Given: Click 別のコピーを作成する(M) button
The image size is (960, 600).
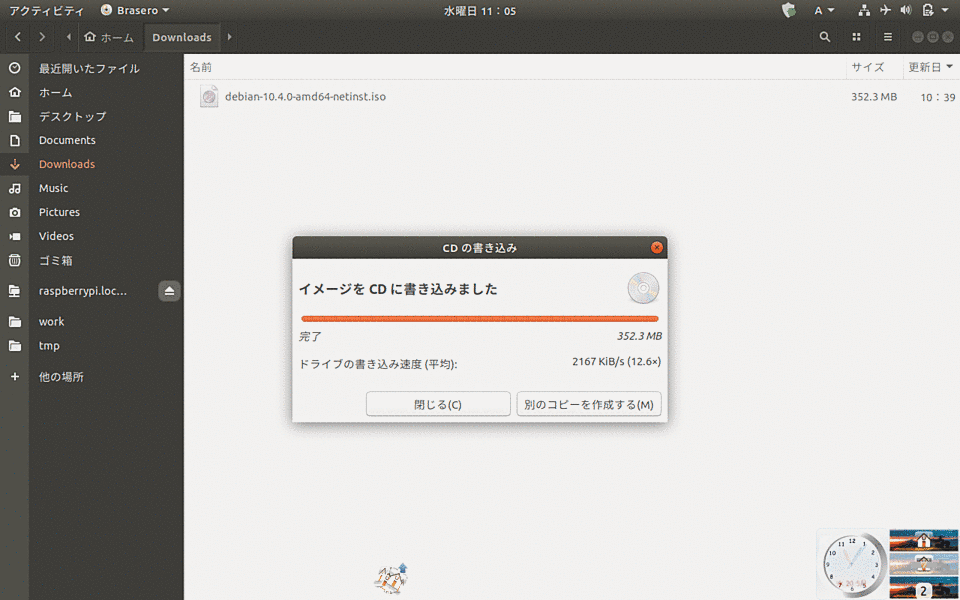Looking at the screenshot, I should 589,404.
